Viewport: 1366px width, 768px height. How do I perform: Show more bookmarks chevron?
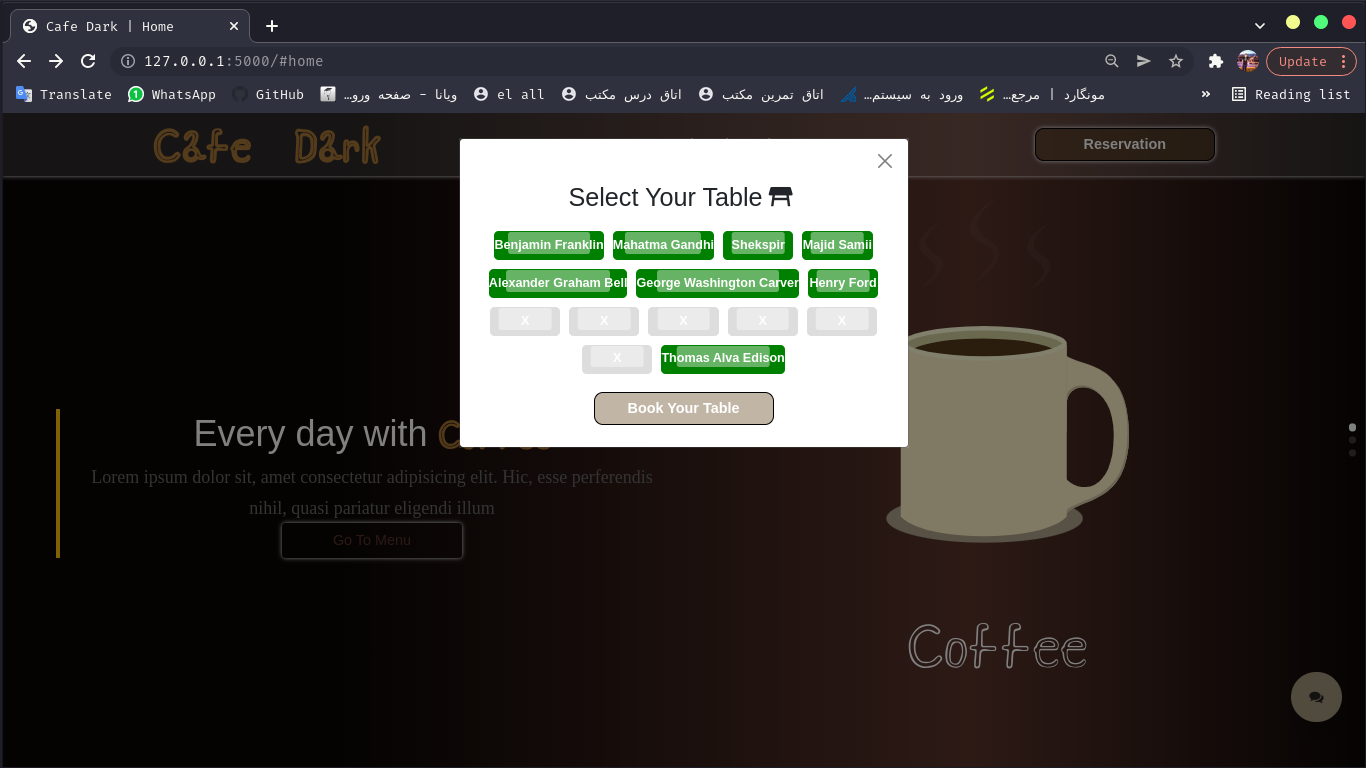click(x=1206, y=94)
